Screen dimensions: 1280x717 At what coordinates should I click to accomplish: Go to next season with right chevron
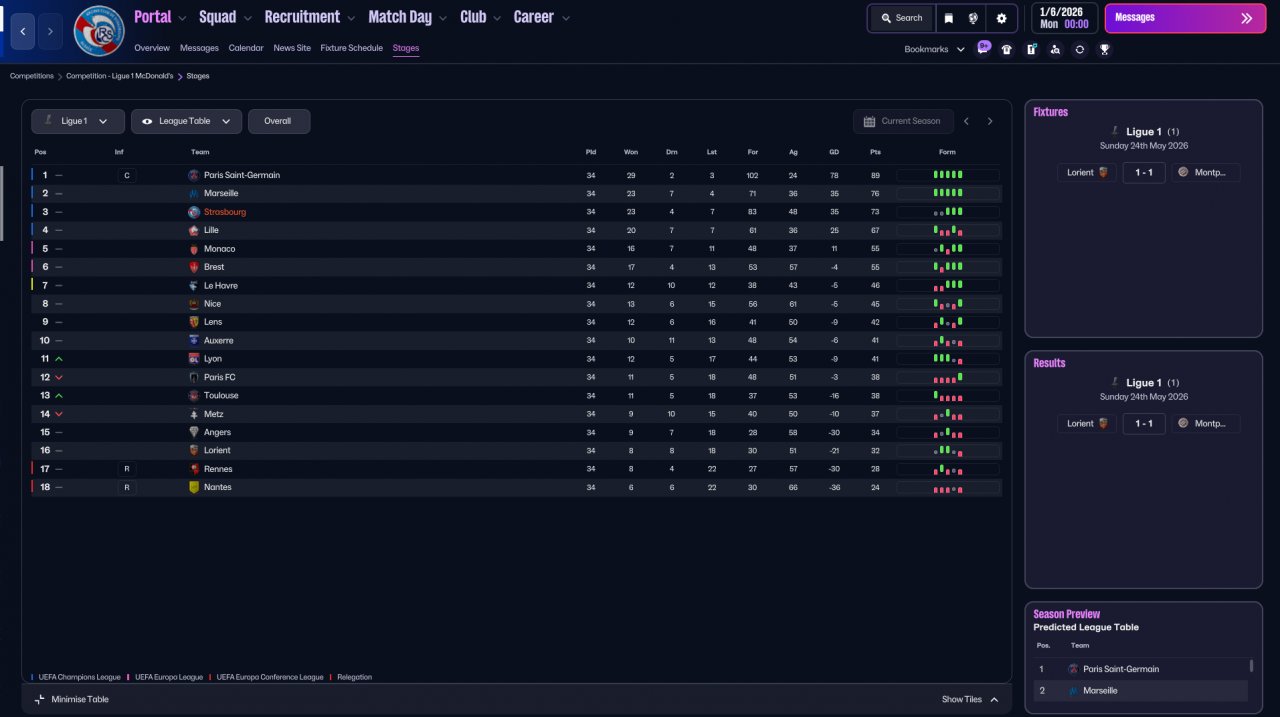[x=990, y=121]
